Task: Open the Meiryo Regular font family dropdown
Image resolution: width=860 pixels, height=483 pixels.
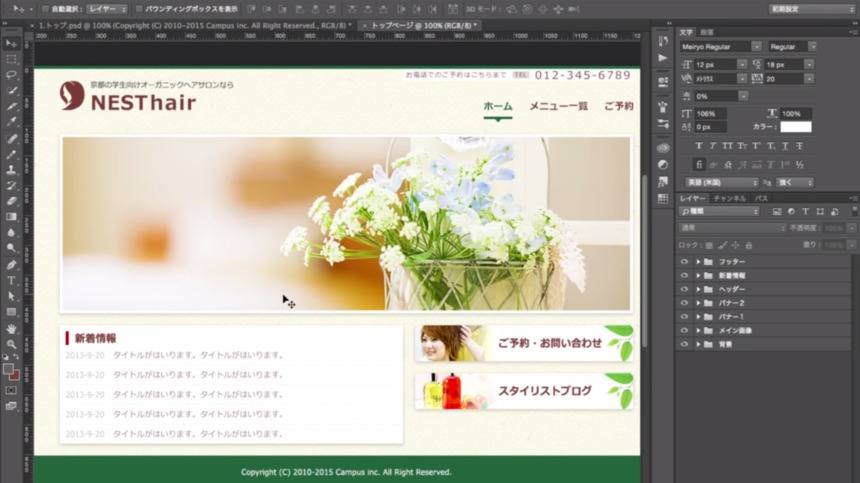Action: tap(721, 47)
